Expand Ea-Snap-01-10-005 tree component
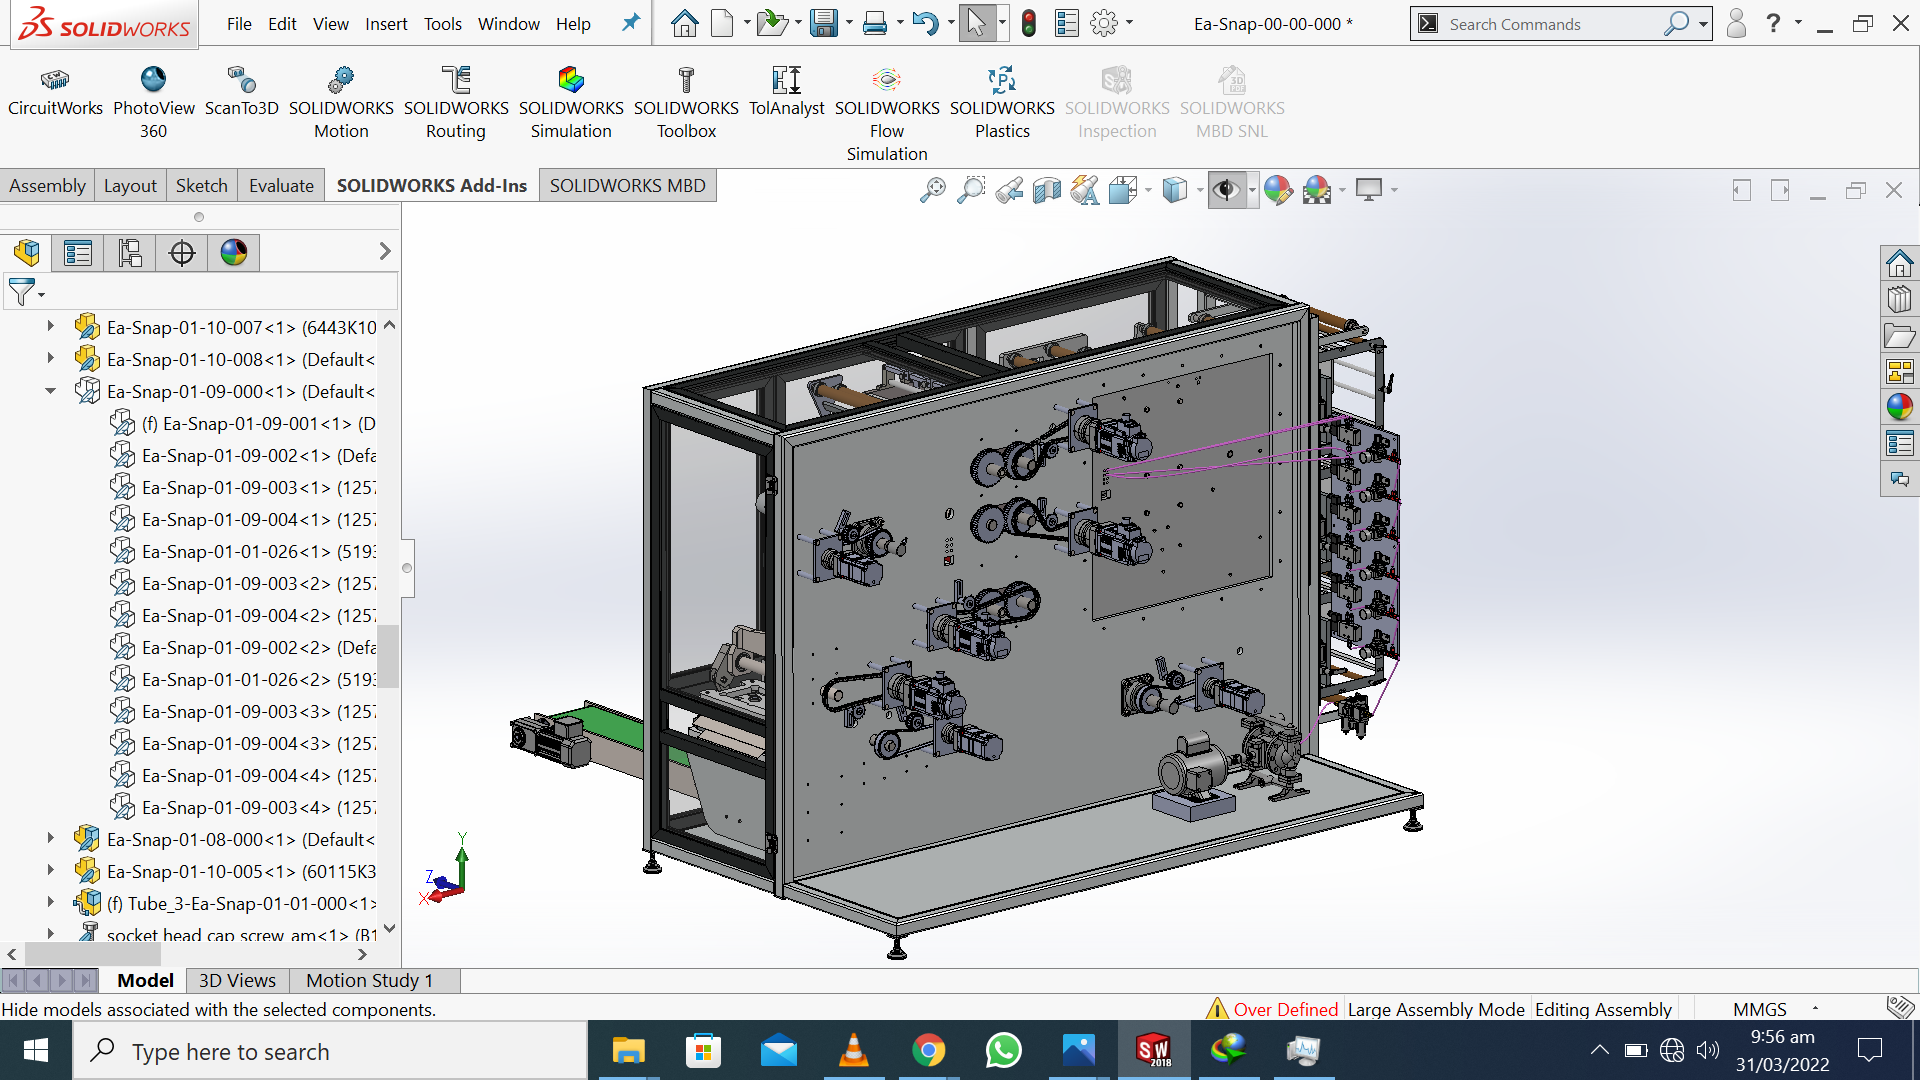This screenshot has width=1920, height=1080. 50,870
